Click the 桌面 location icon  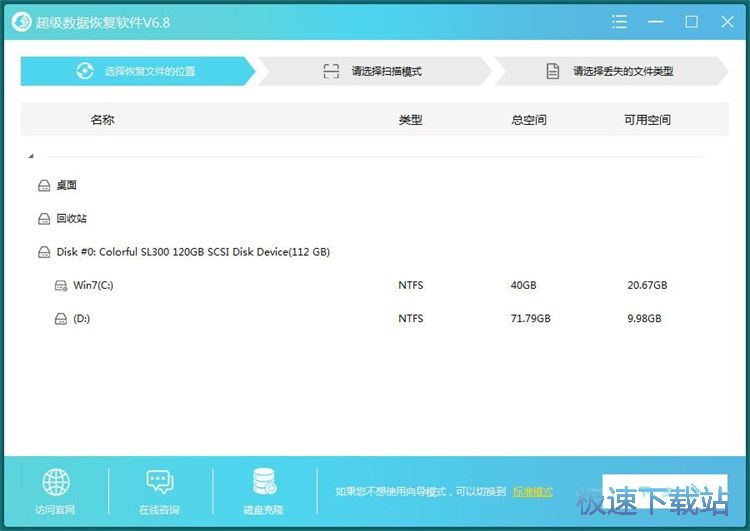pos(44,186)
